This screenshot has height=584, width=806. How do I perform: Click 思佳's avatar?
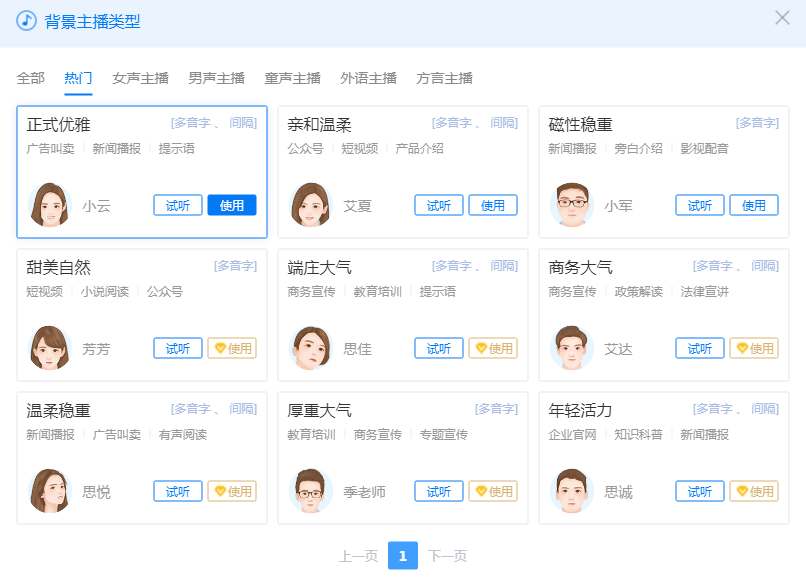pos(310,348)
